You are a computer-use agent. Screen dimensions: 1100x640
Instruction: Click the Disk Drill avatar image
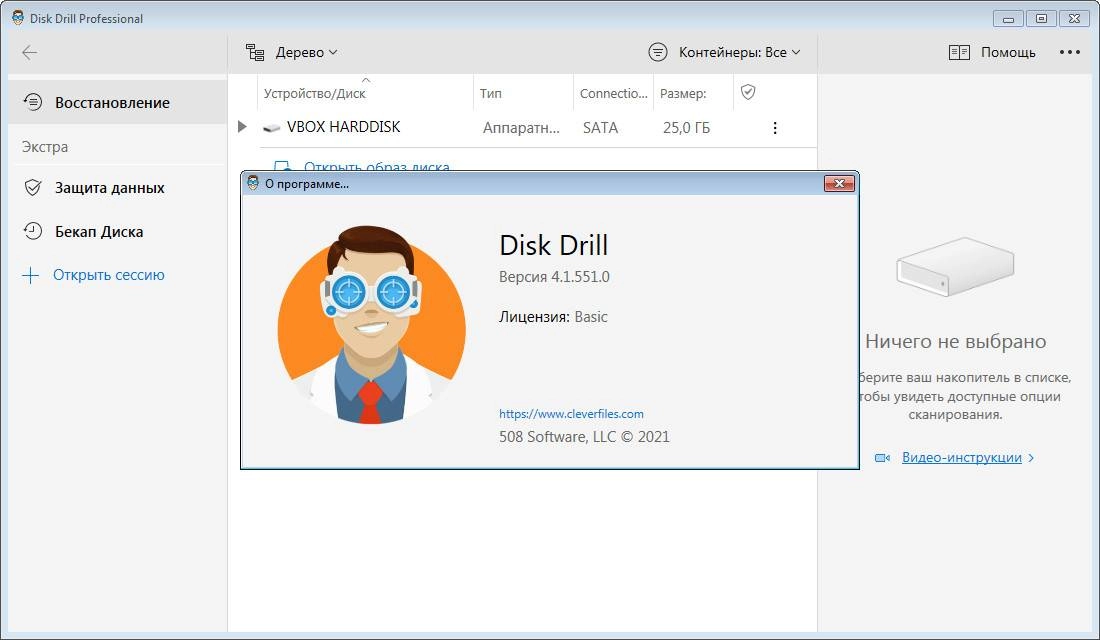click(371, 324)
